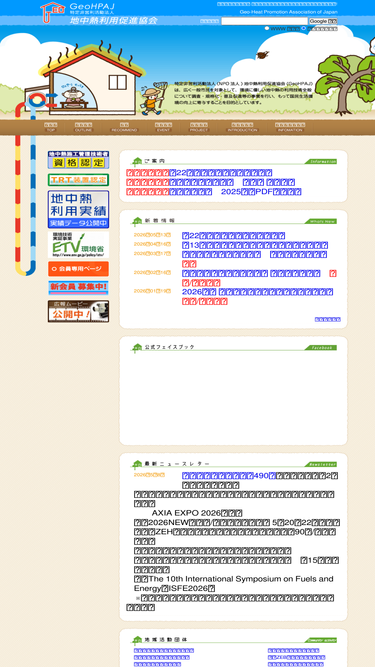The image size is (375, 667).
Task: Click the green Newsletter tag
Action: (x=321, y=464)
